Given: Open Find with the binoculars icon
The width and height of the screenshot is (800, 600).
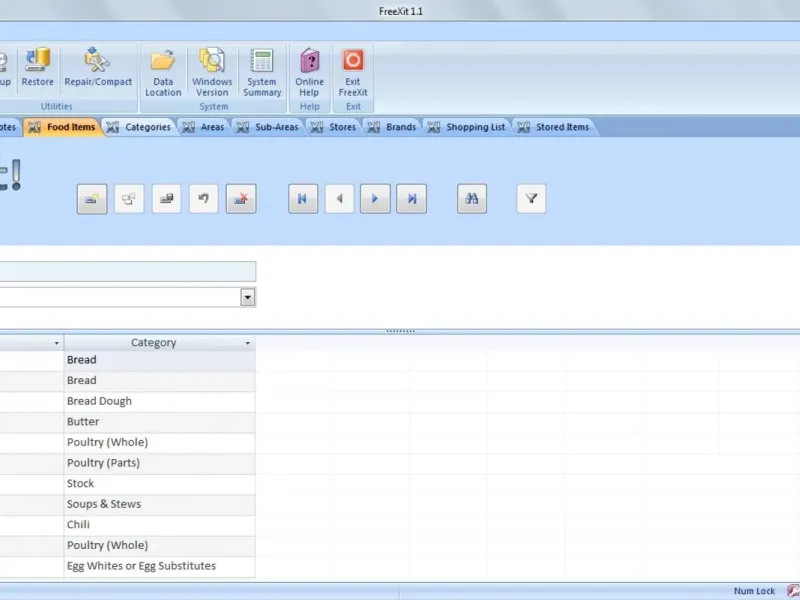Looking at the screenshot, I should [472, 198].
